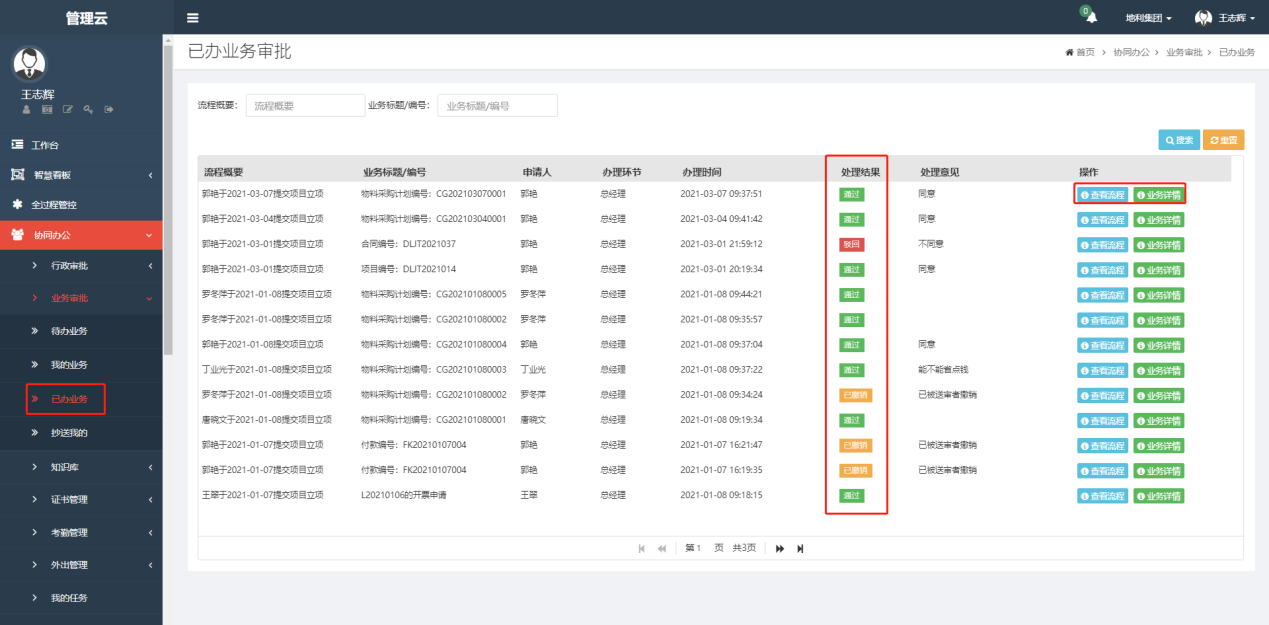
Task: Collapse the 业务审批 submenu
Action: coord(81,298)
